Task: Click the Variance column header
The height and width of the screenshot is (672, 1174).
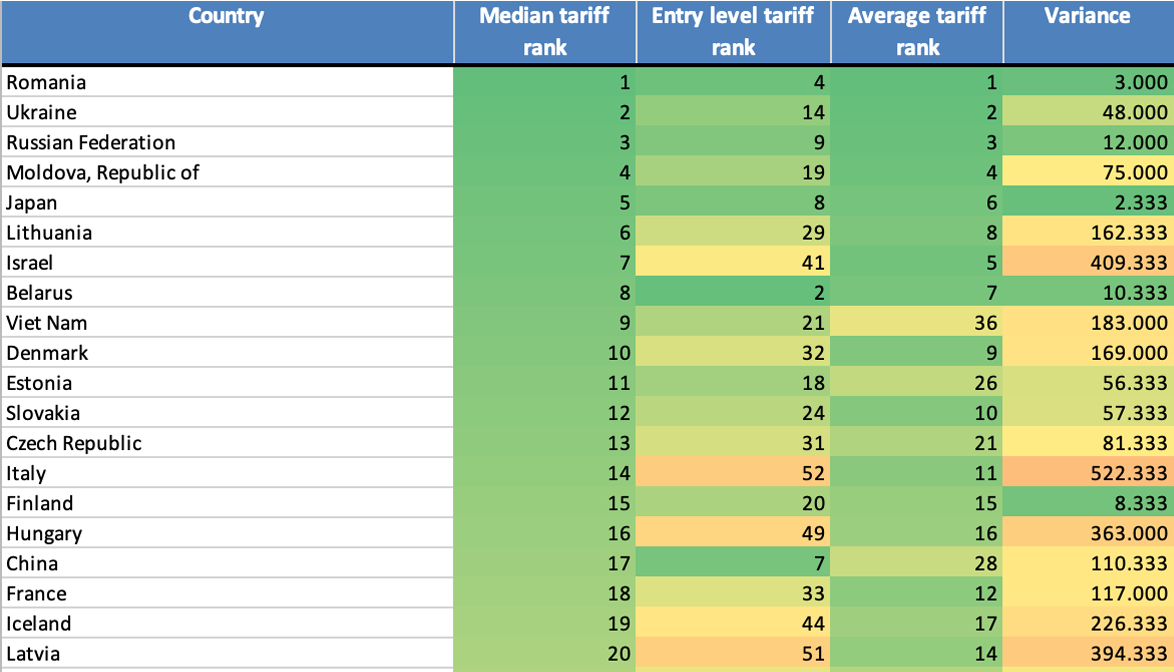Action: pos(1087,16)
